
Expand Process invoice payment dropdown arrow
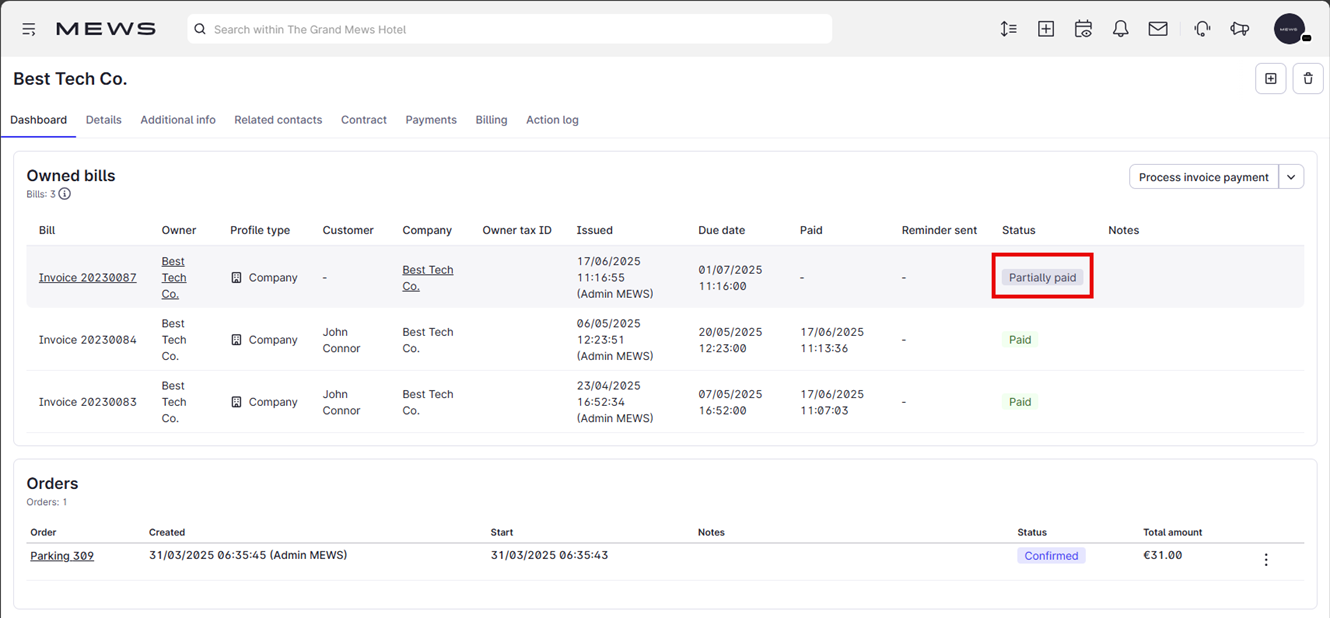point(1291,177)
